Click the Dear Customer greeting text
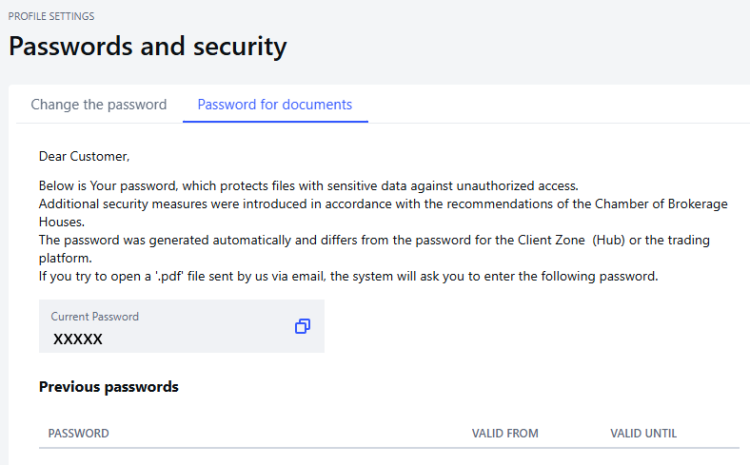This screenshot has height=465, width=750. point(85,156)
